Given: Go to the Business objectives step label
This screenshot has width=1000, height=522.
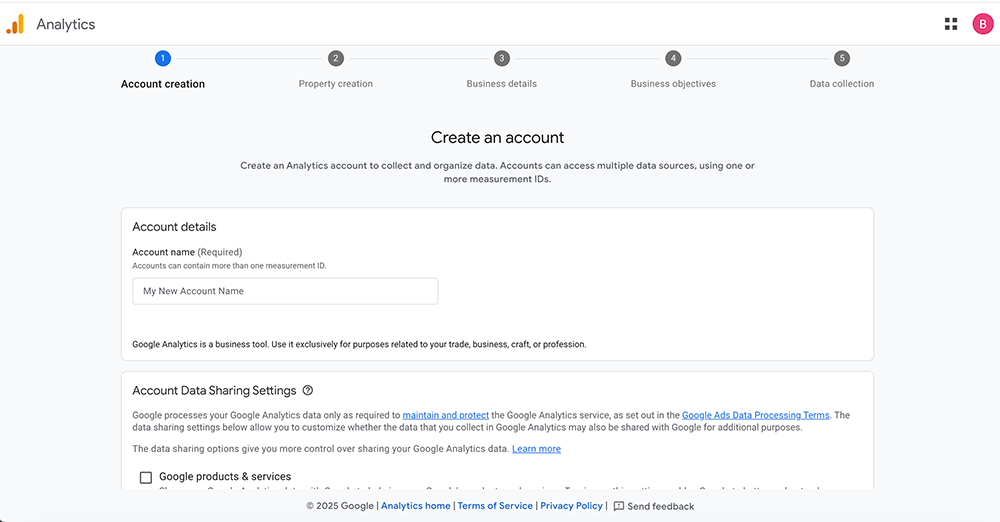Looking at the screenshot, I should click(673, 84).
